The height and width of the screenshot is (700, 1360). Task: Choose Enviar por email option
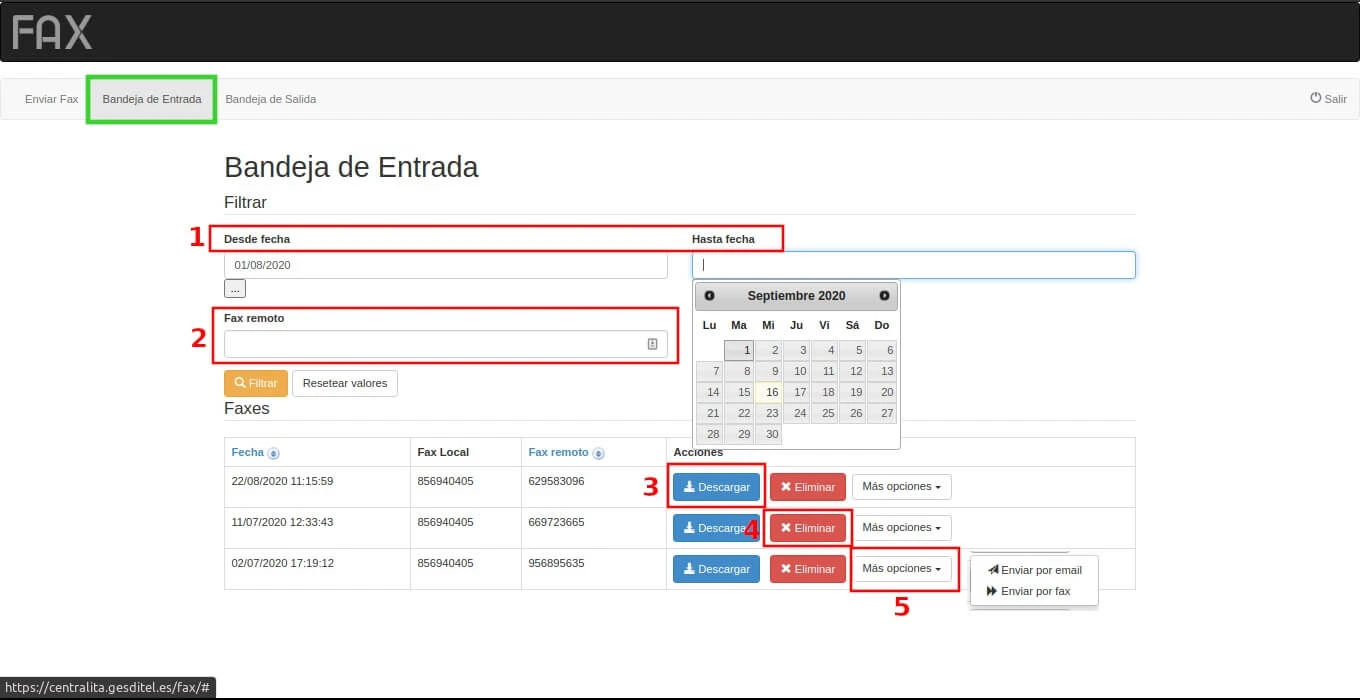[1034, 570]
